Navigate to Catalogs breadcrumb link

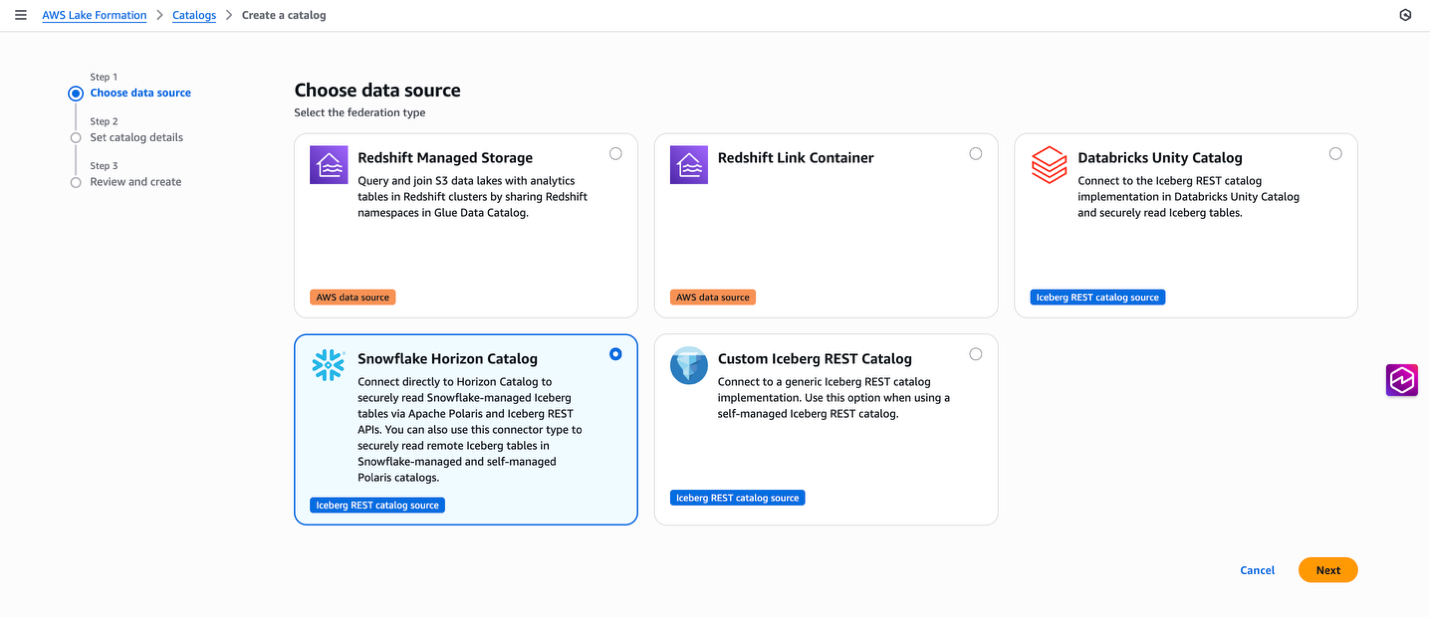(x=194, y=15)
